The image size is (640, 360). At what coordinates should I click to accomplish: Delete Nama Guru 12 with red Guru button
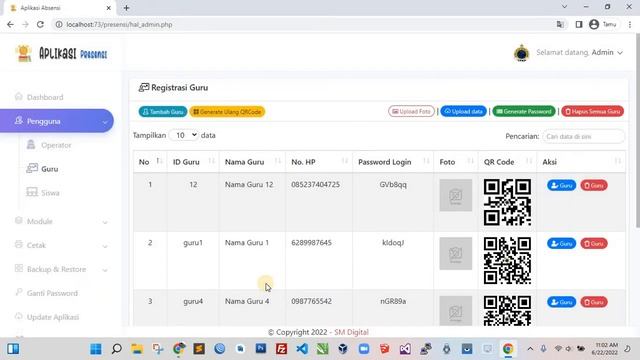[594, 185]
